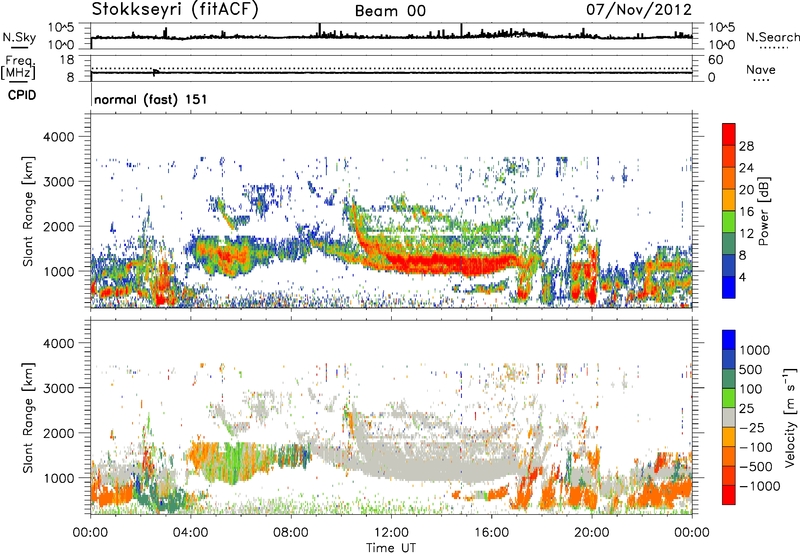Click power panel 'Slant Range [km]' label
The width and height of the screenshot is (800, 554).
(x=28, y=211)
